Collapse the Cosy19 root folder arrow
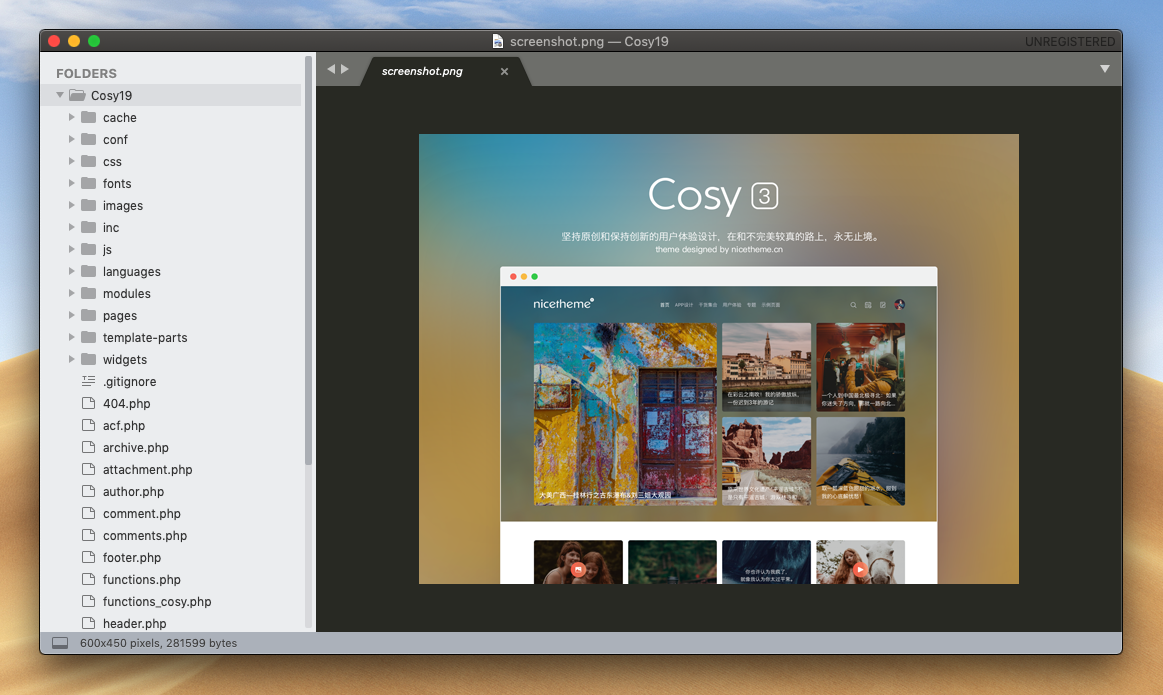Image resolution: width=1163 pixels, height=695 pixels. pyautogui.click(x=60, y=95)
